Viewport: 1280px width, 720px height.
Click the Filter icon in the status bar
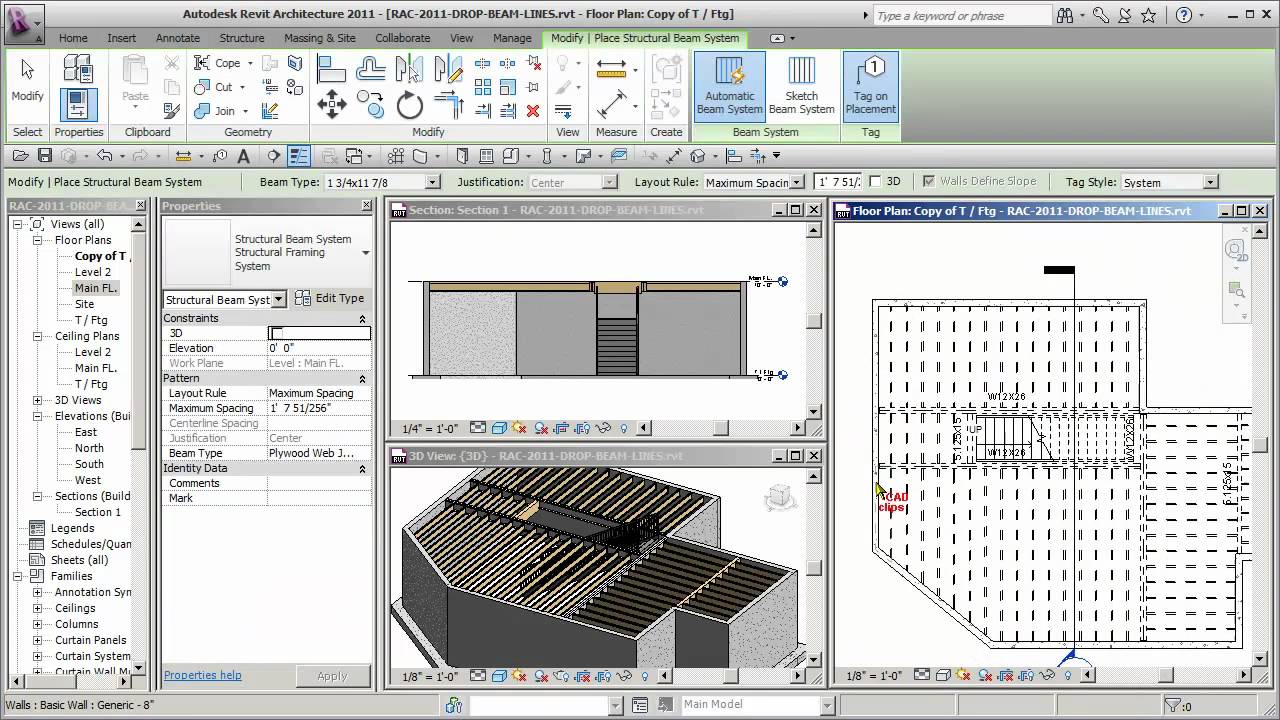(x=1173, y=706)
